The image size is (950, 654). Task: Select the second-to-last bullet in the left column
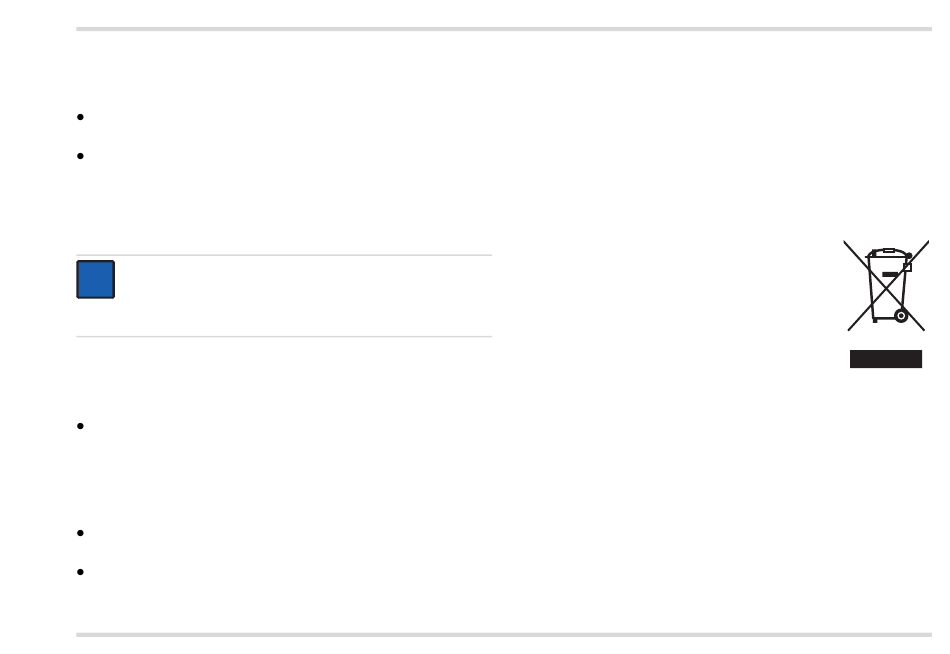point(81,533)
